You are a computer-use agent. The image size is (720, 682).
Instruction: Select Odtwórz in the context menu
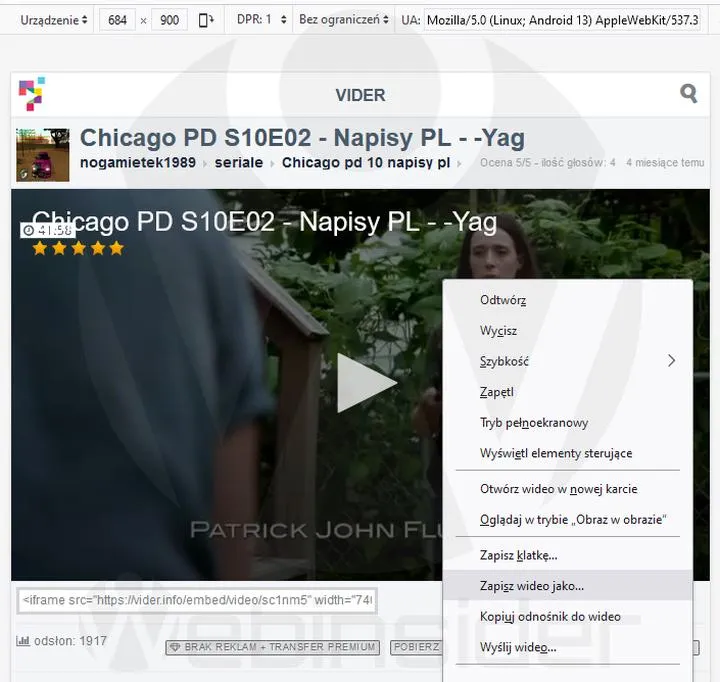(x=503, y=300)
